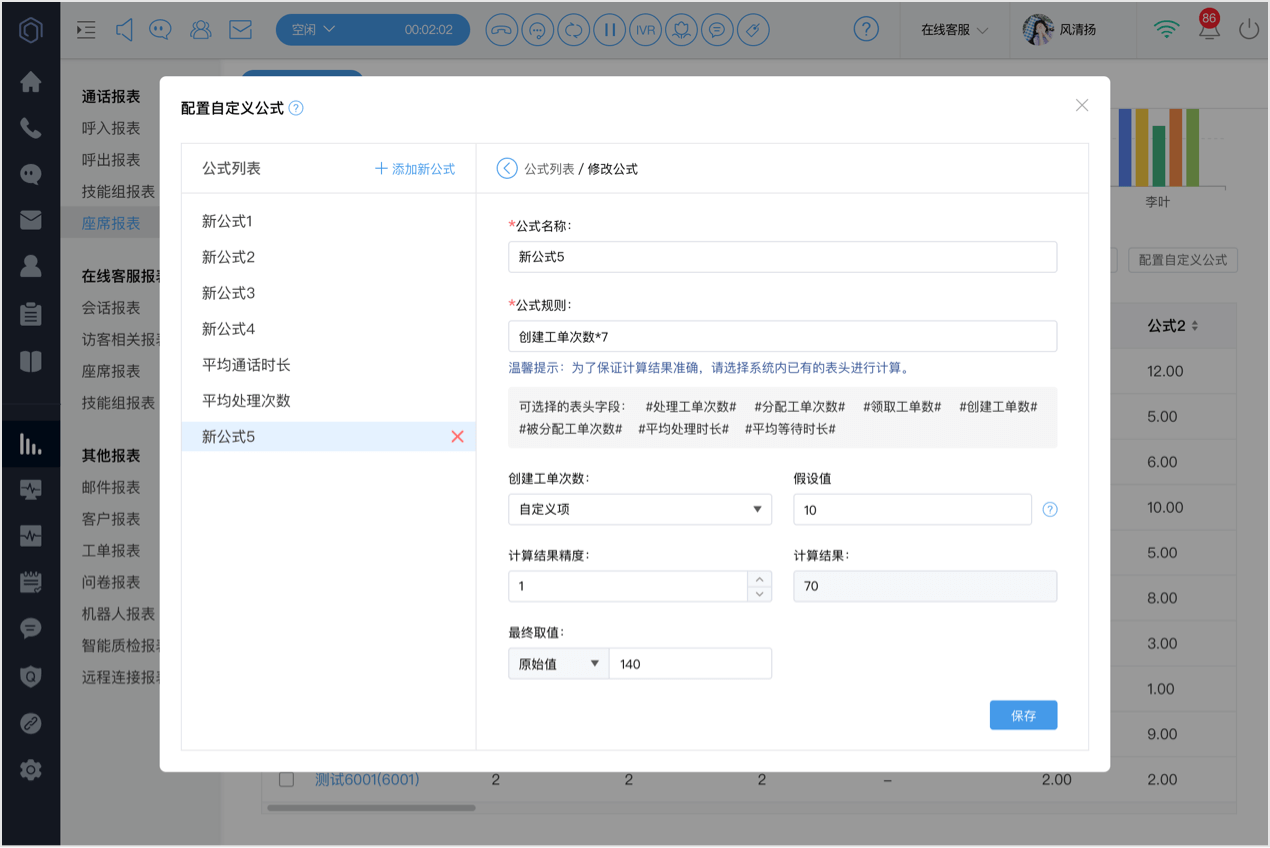Tick the checkbox in 测试6001 row
Viewport: 1270px width, 848px height.
[286, 779]
